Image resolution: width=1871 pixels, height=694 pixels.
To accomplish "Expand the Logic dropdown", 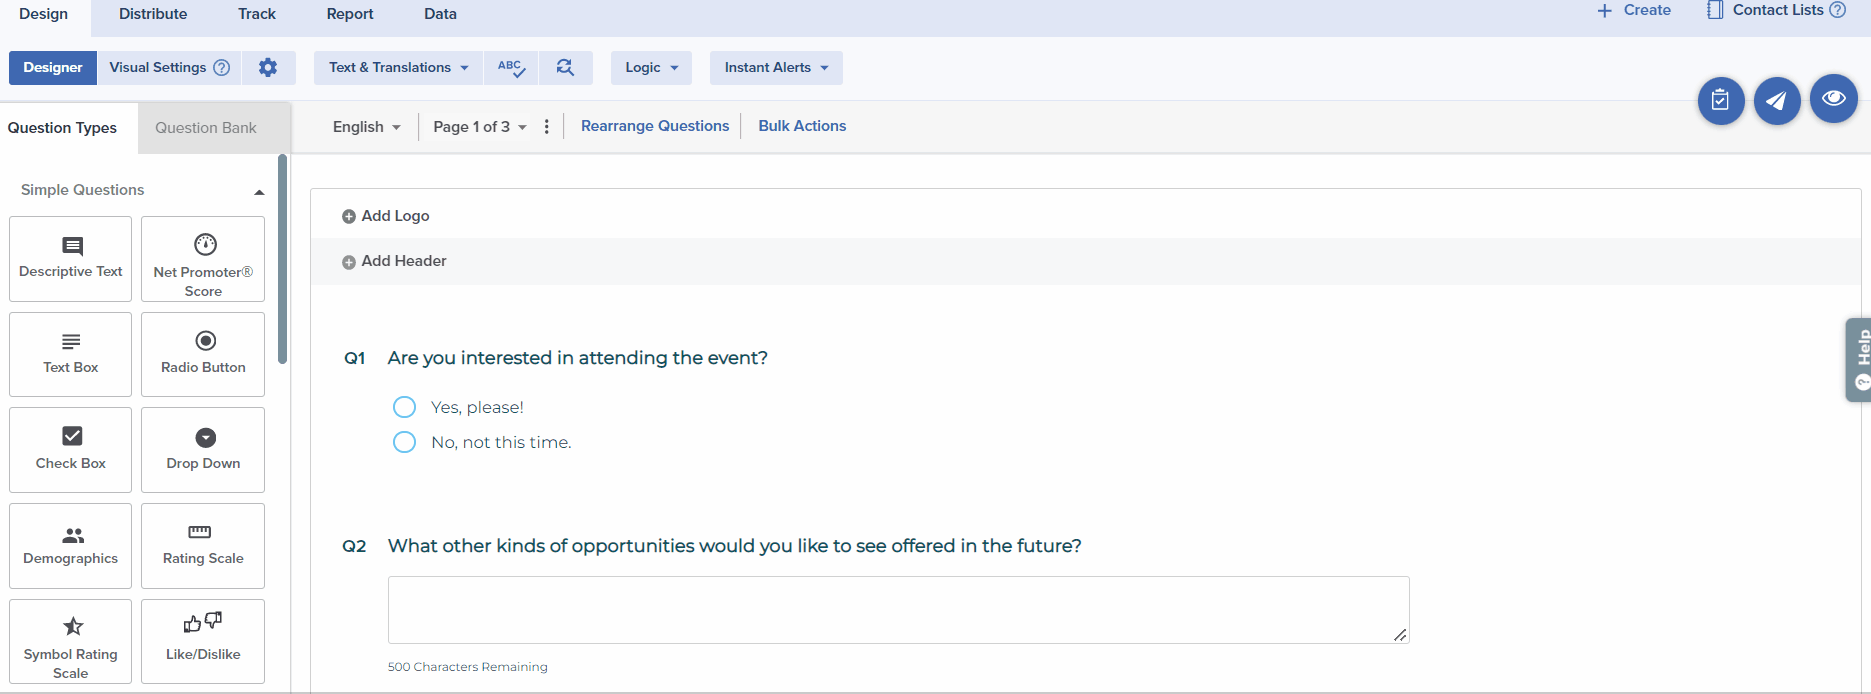I will (651, 67).
